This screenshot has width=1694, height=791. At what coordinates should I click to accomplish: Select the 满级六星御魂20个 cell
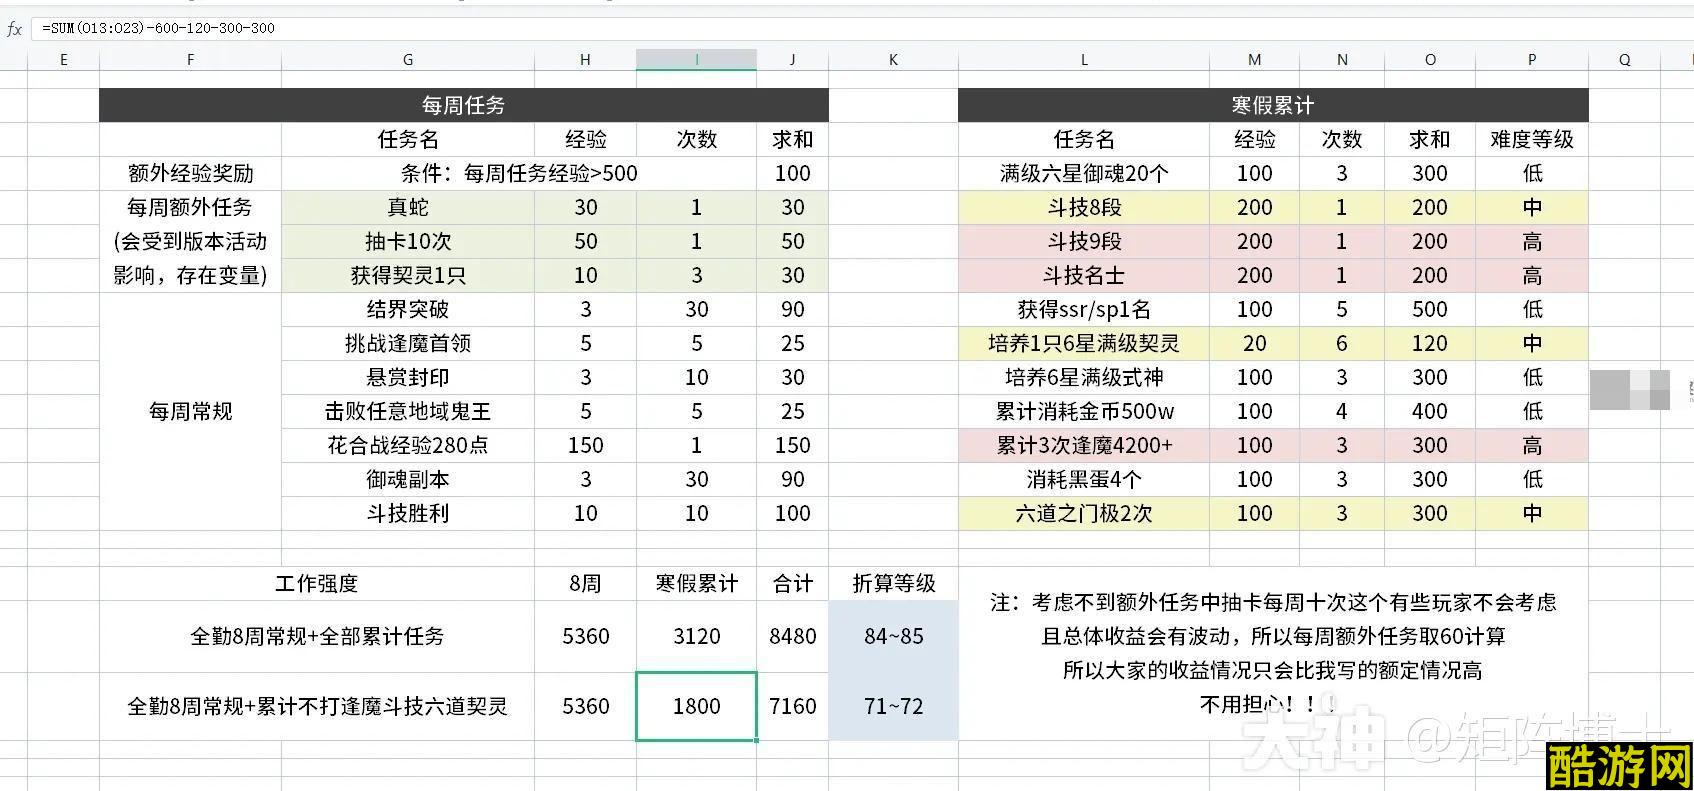point(1084,173)
